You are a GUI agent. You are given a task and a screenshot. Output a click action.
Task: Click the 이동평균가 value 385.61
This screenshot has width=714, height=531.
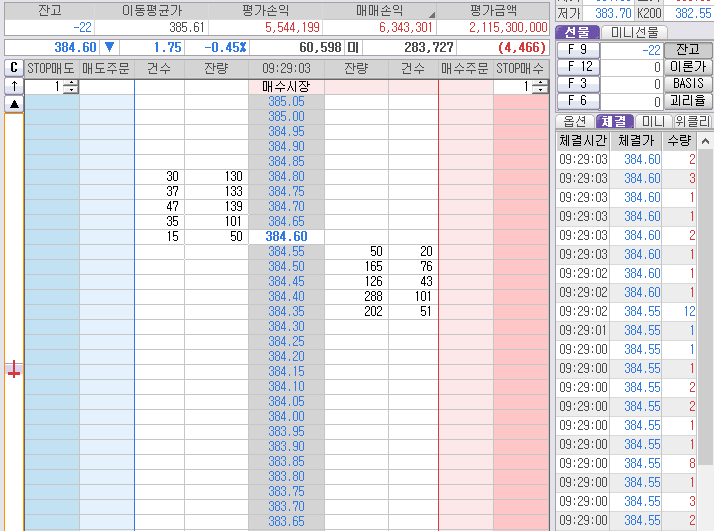point(187,28)
